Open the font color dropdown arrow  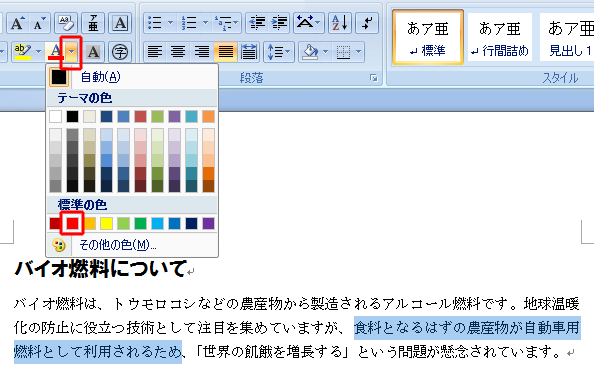[x=72, y=52]
